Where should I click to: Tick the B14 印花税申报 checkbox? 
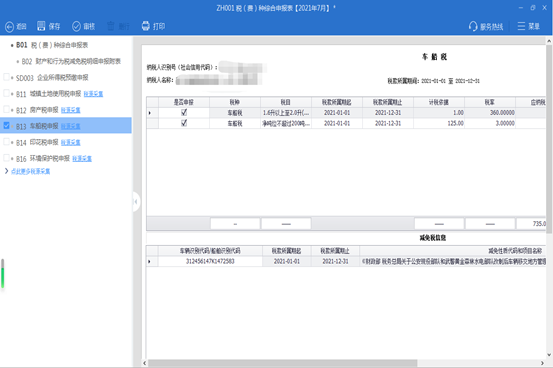tap(6, 142)
